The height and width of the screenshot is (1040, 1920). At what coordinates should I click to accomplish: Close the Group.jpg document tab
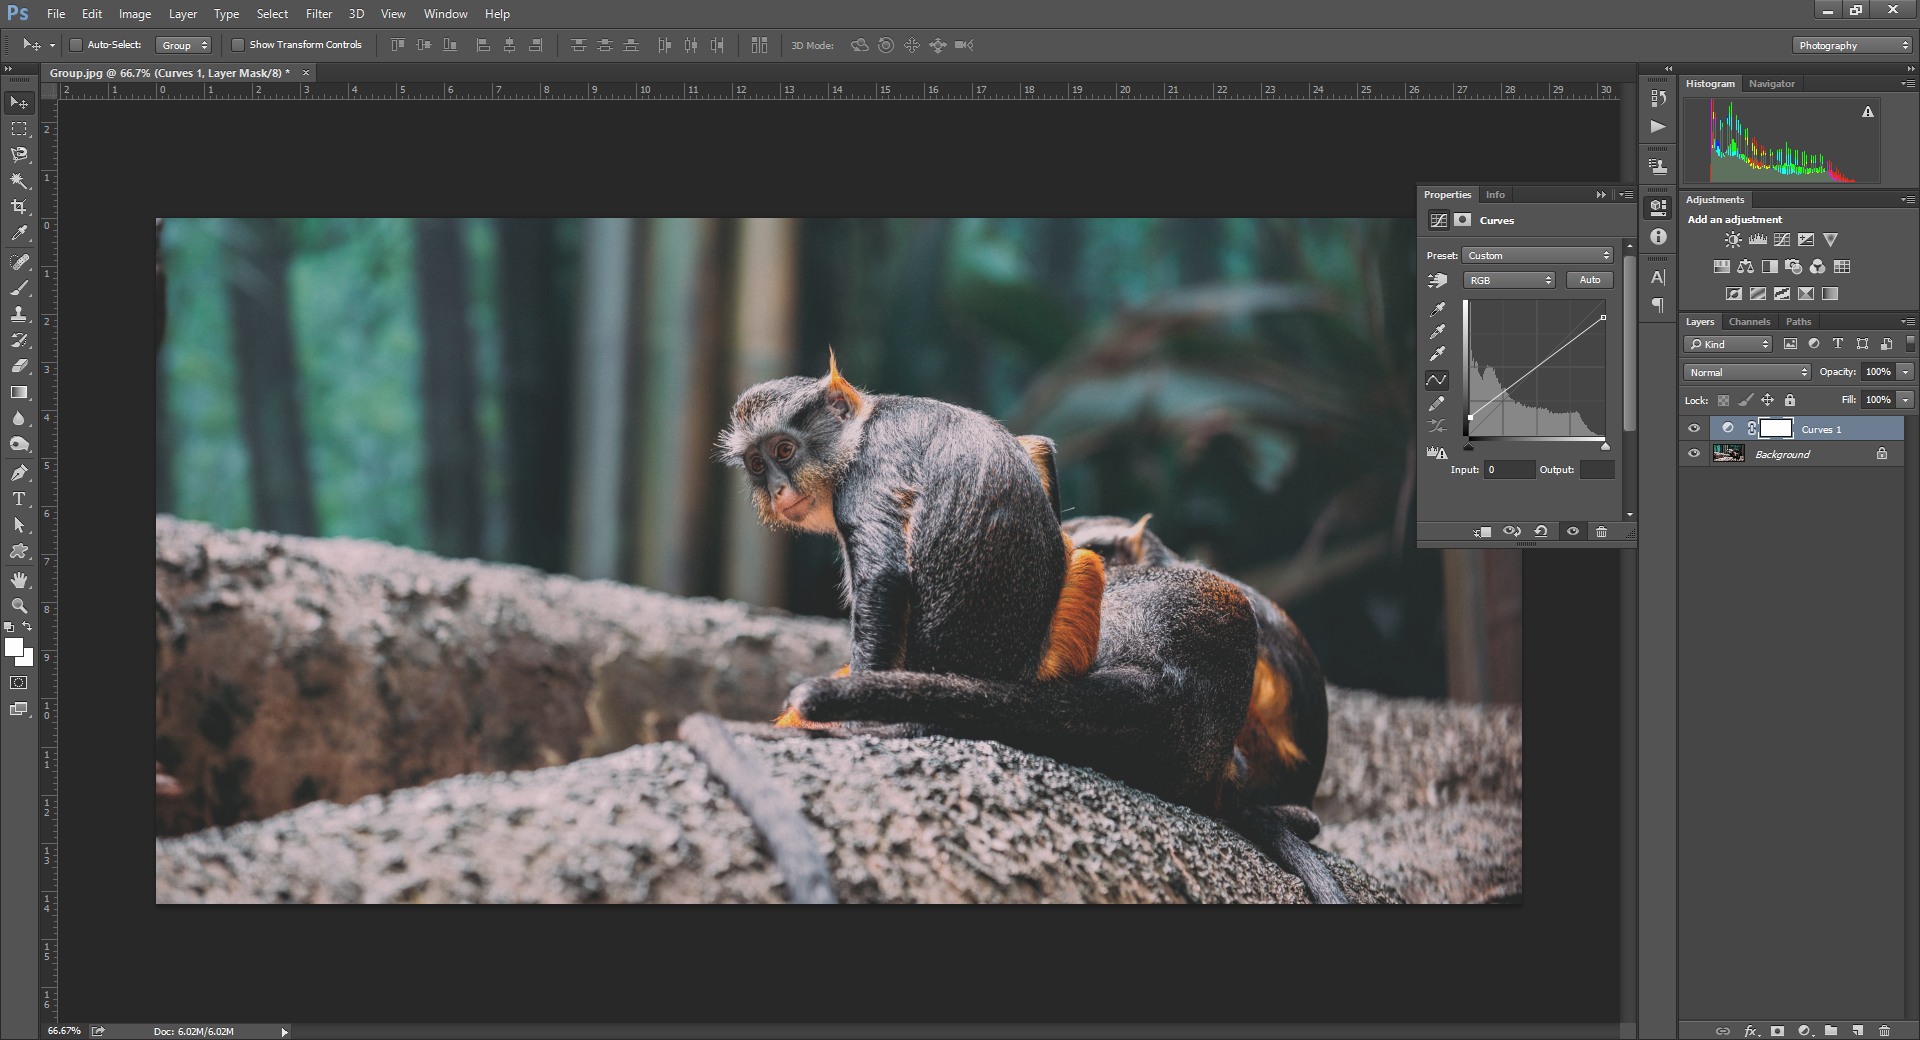click(x=306, y=72)
